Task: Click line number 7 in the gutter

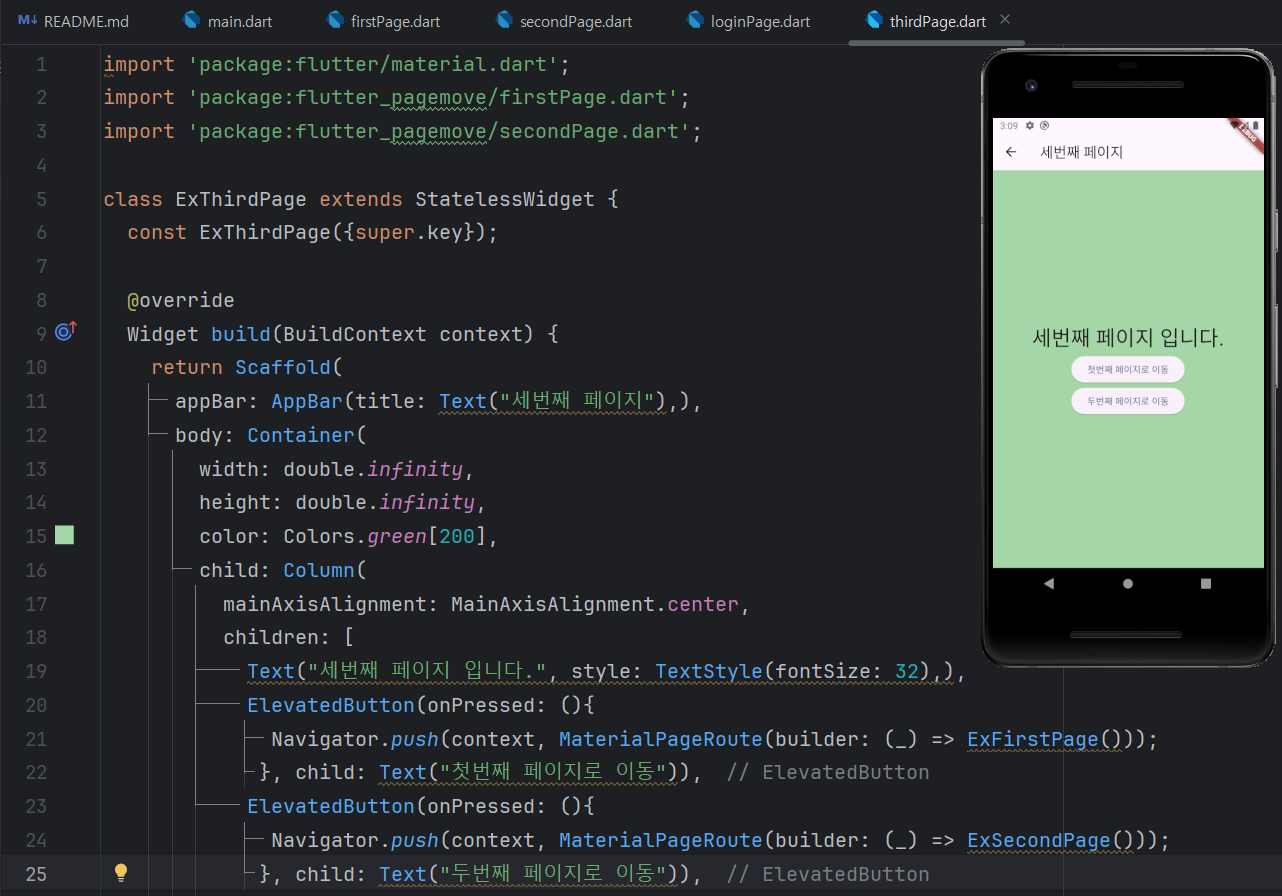Action: (41, 266)
